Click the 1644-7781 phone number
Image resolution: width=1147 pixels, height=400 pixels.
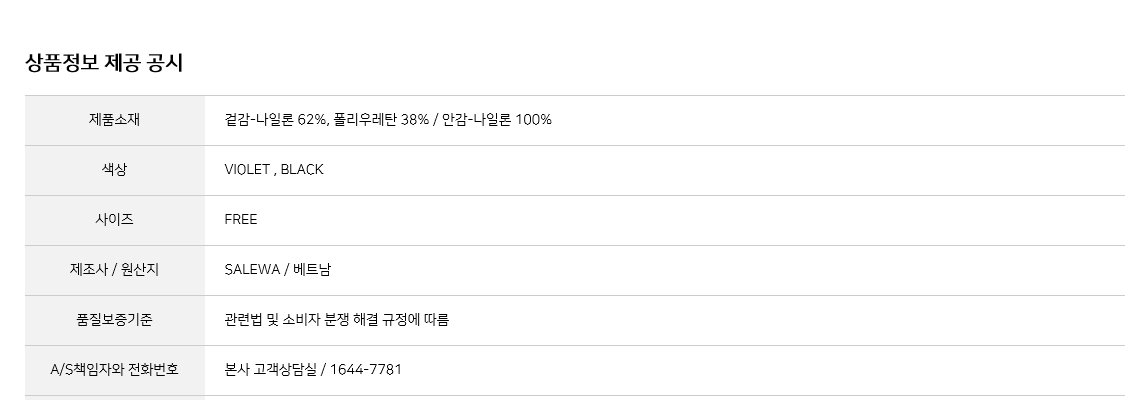click(366, 370)
